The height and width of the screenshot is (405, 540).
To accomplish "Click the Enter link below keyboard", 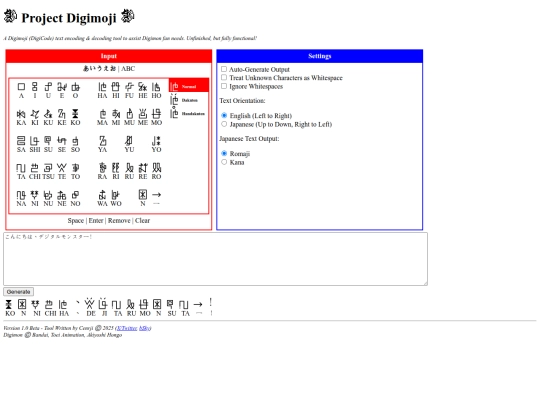I will [96, 220].
